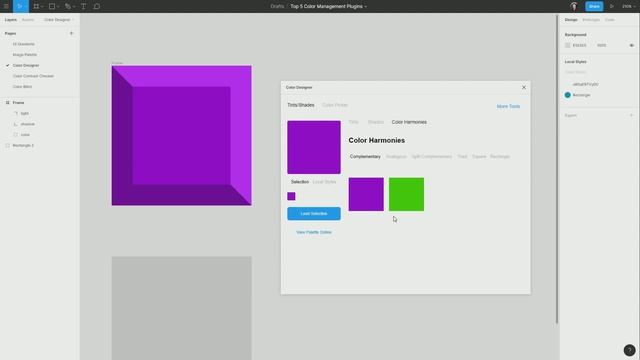Select the Rectangle 1 layer
The image size is (640, 360).
click(x=23, y=145)
